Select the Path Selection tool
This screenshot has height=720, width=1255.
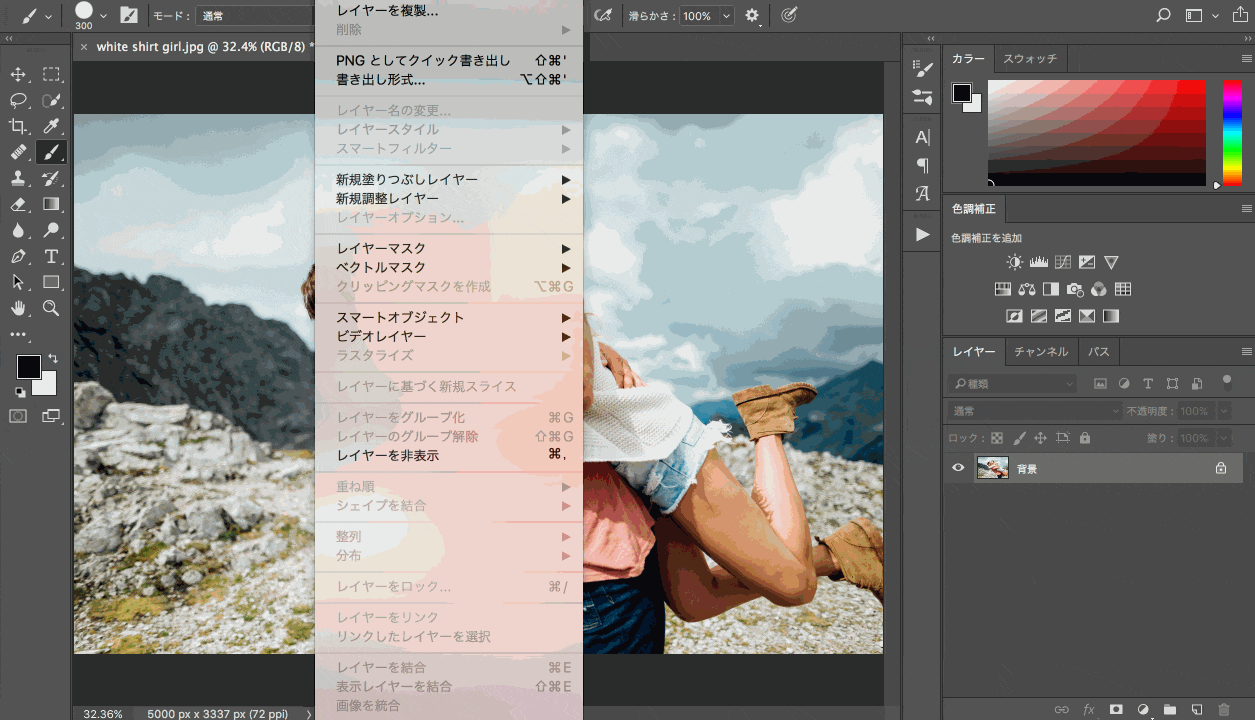tap(18, 282)
